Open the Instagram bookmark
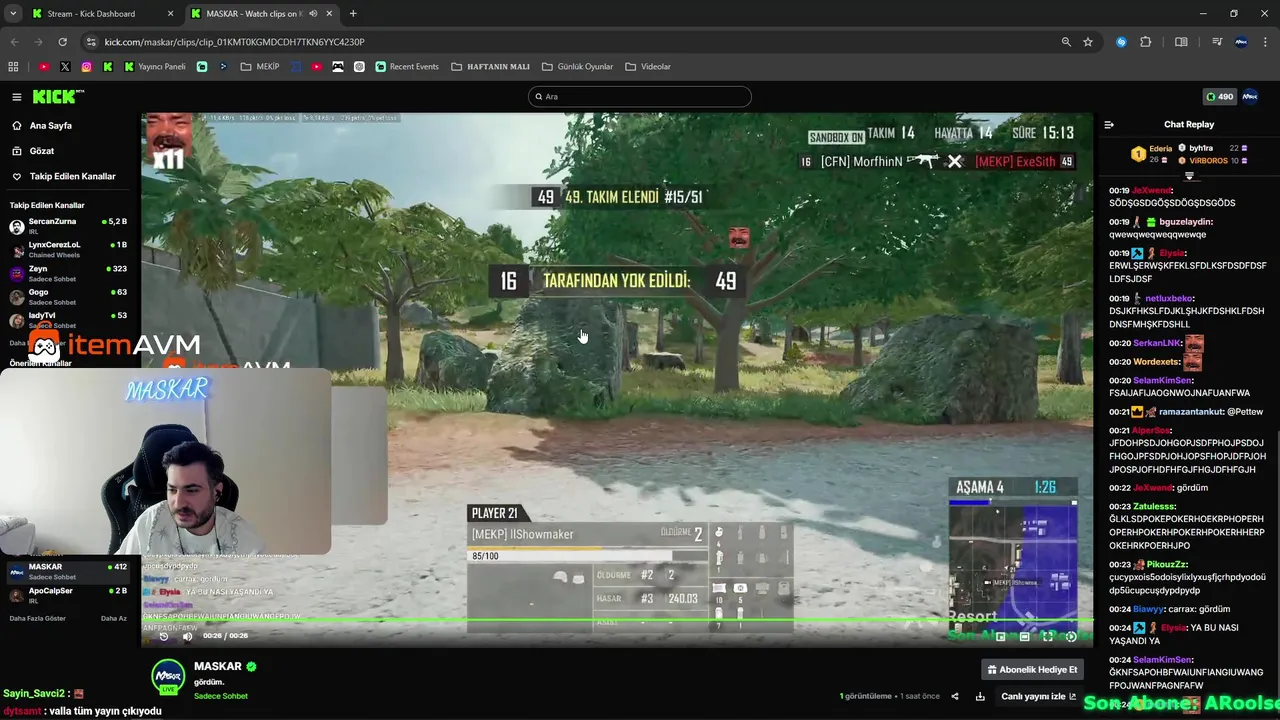 click(87, 67)
